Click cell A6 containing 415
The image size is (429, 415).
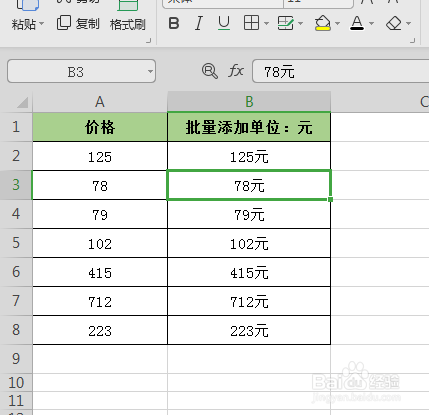point(100,272)
